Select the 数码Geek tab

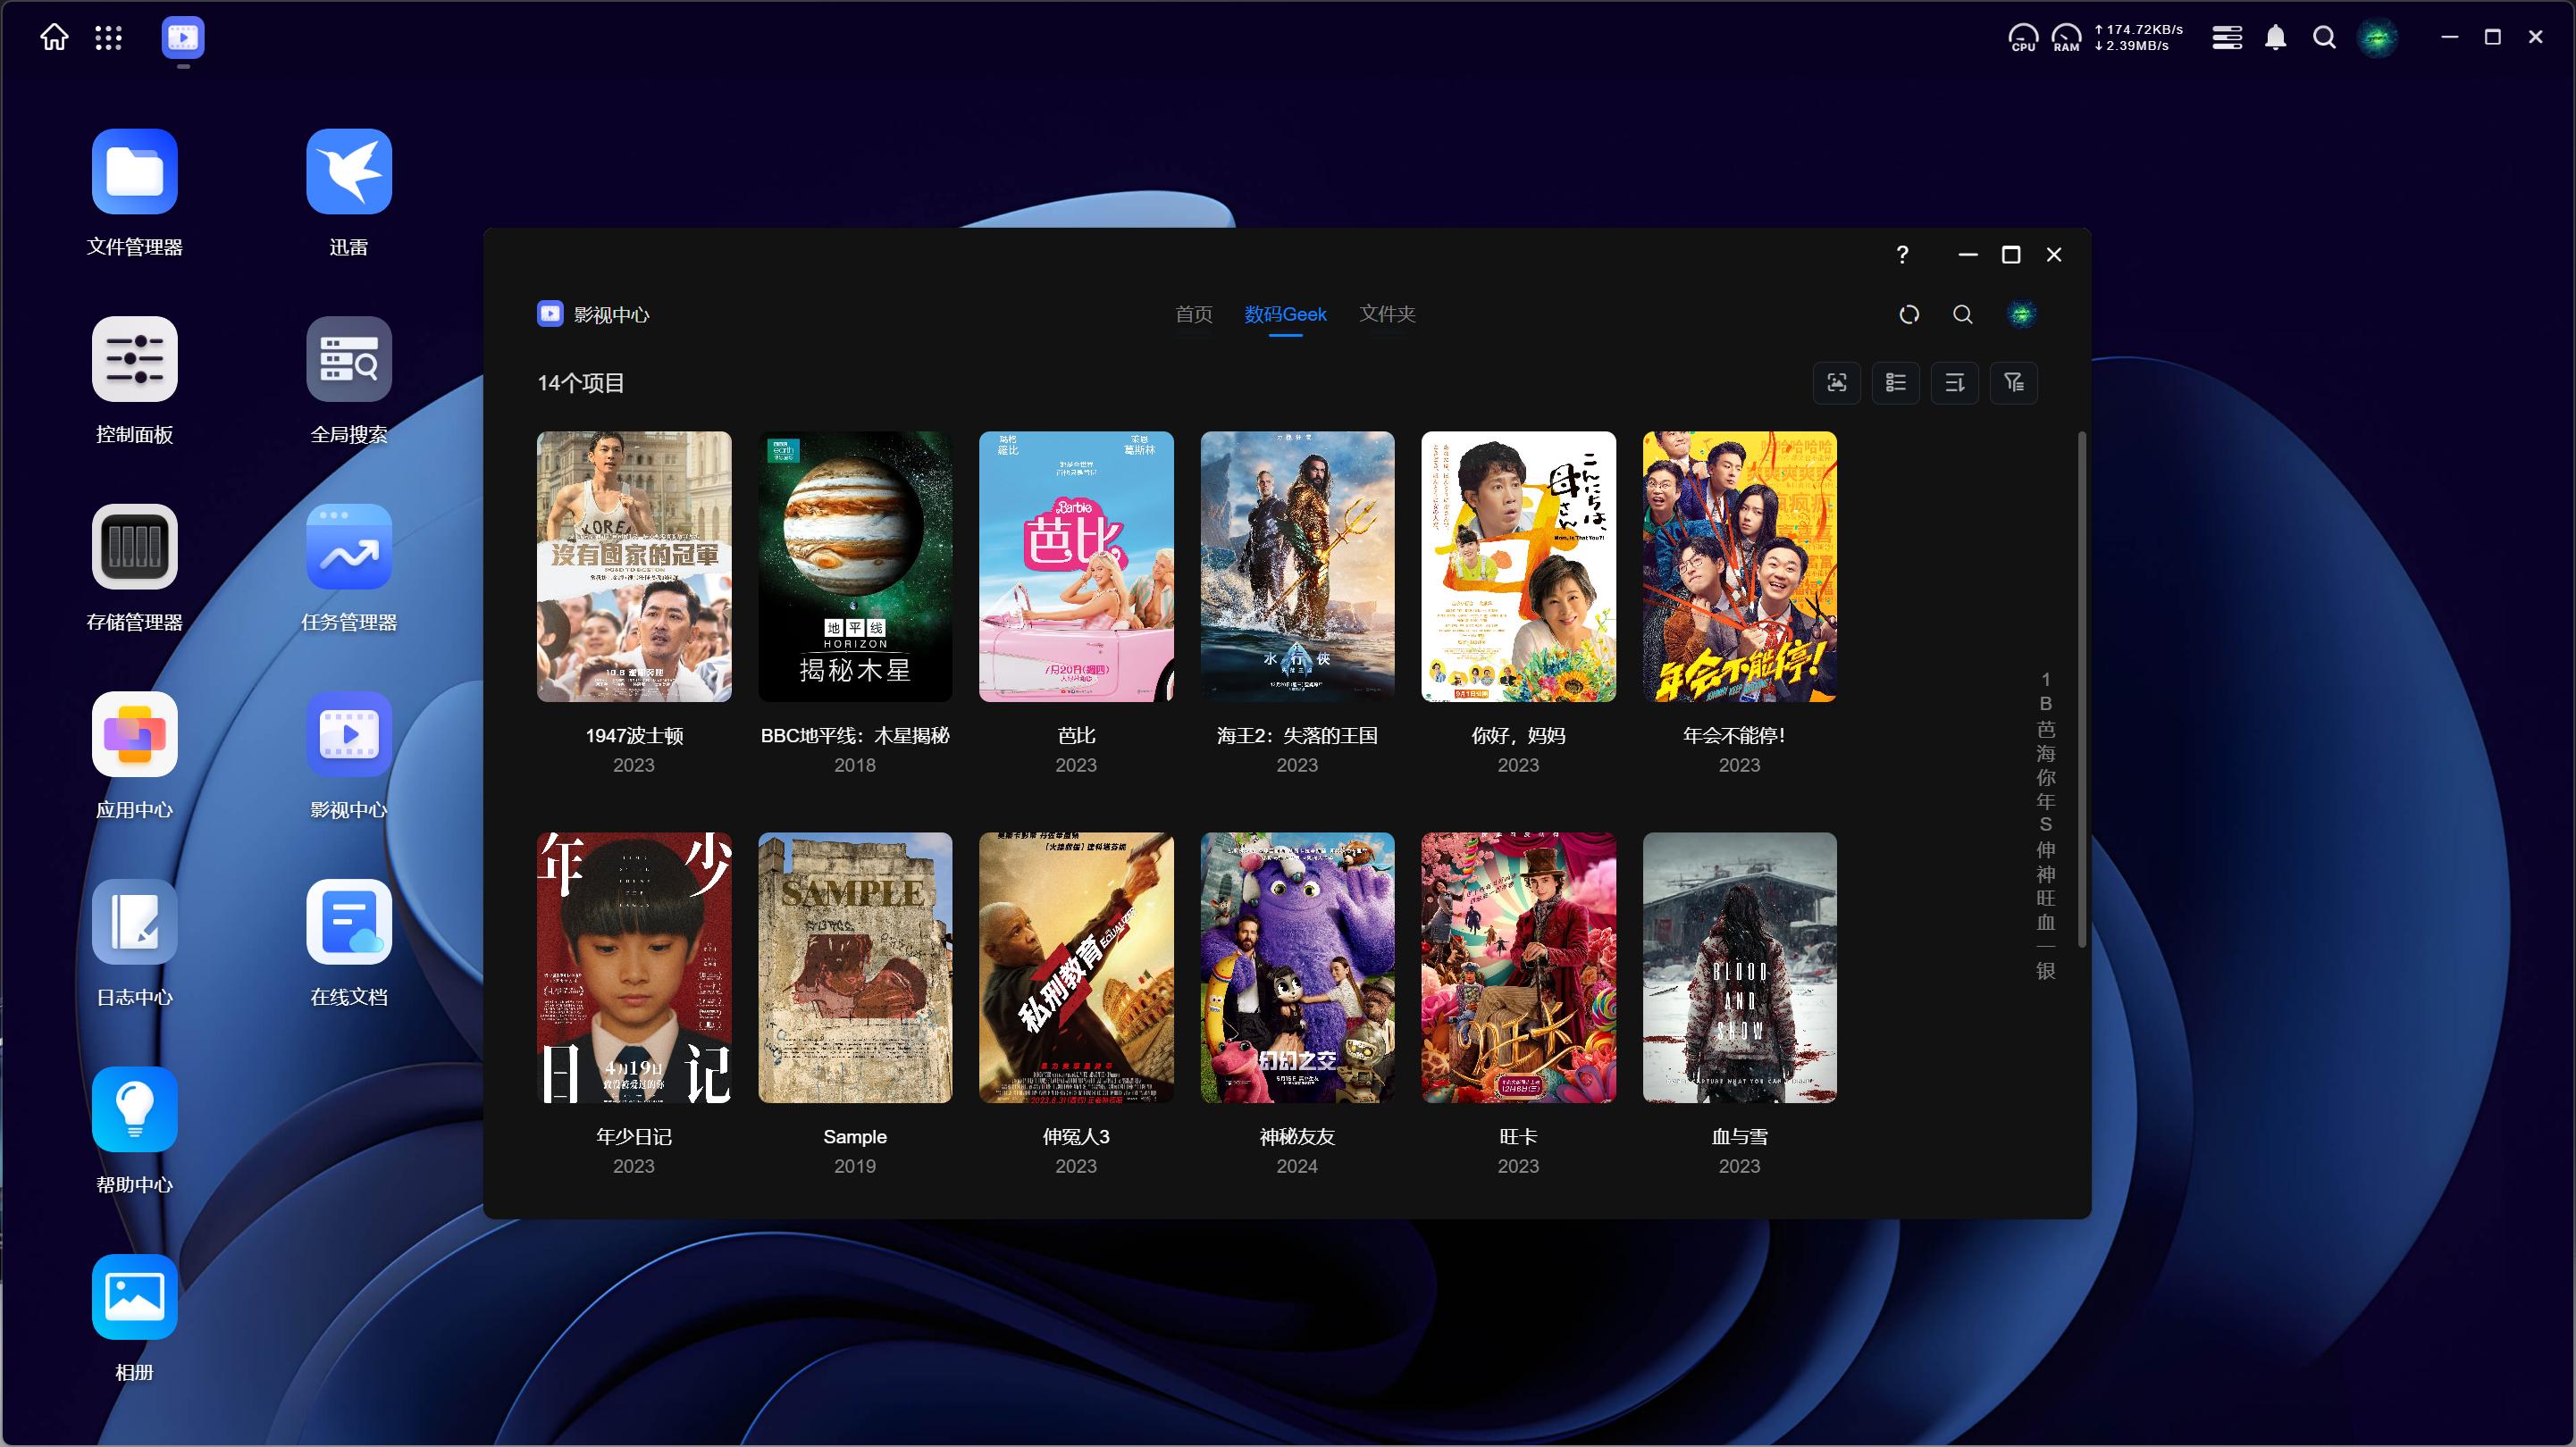(1285, 314)
